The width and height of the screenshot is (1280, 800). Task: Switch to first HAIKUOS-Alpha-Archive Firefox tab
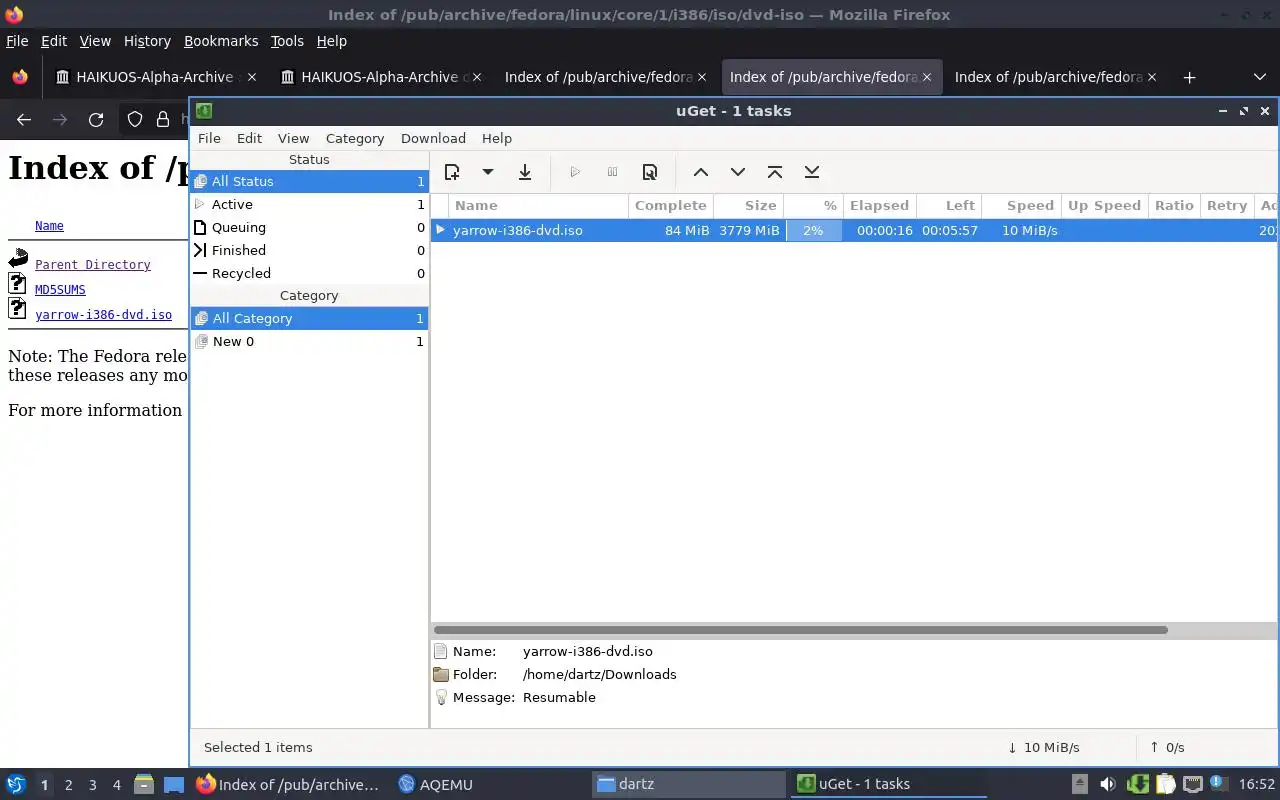[x=155, y=77]
